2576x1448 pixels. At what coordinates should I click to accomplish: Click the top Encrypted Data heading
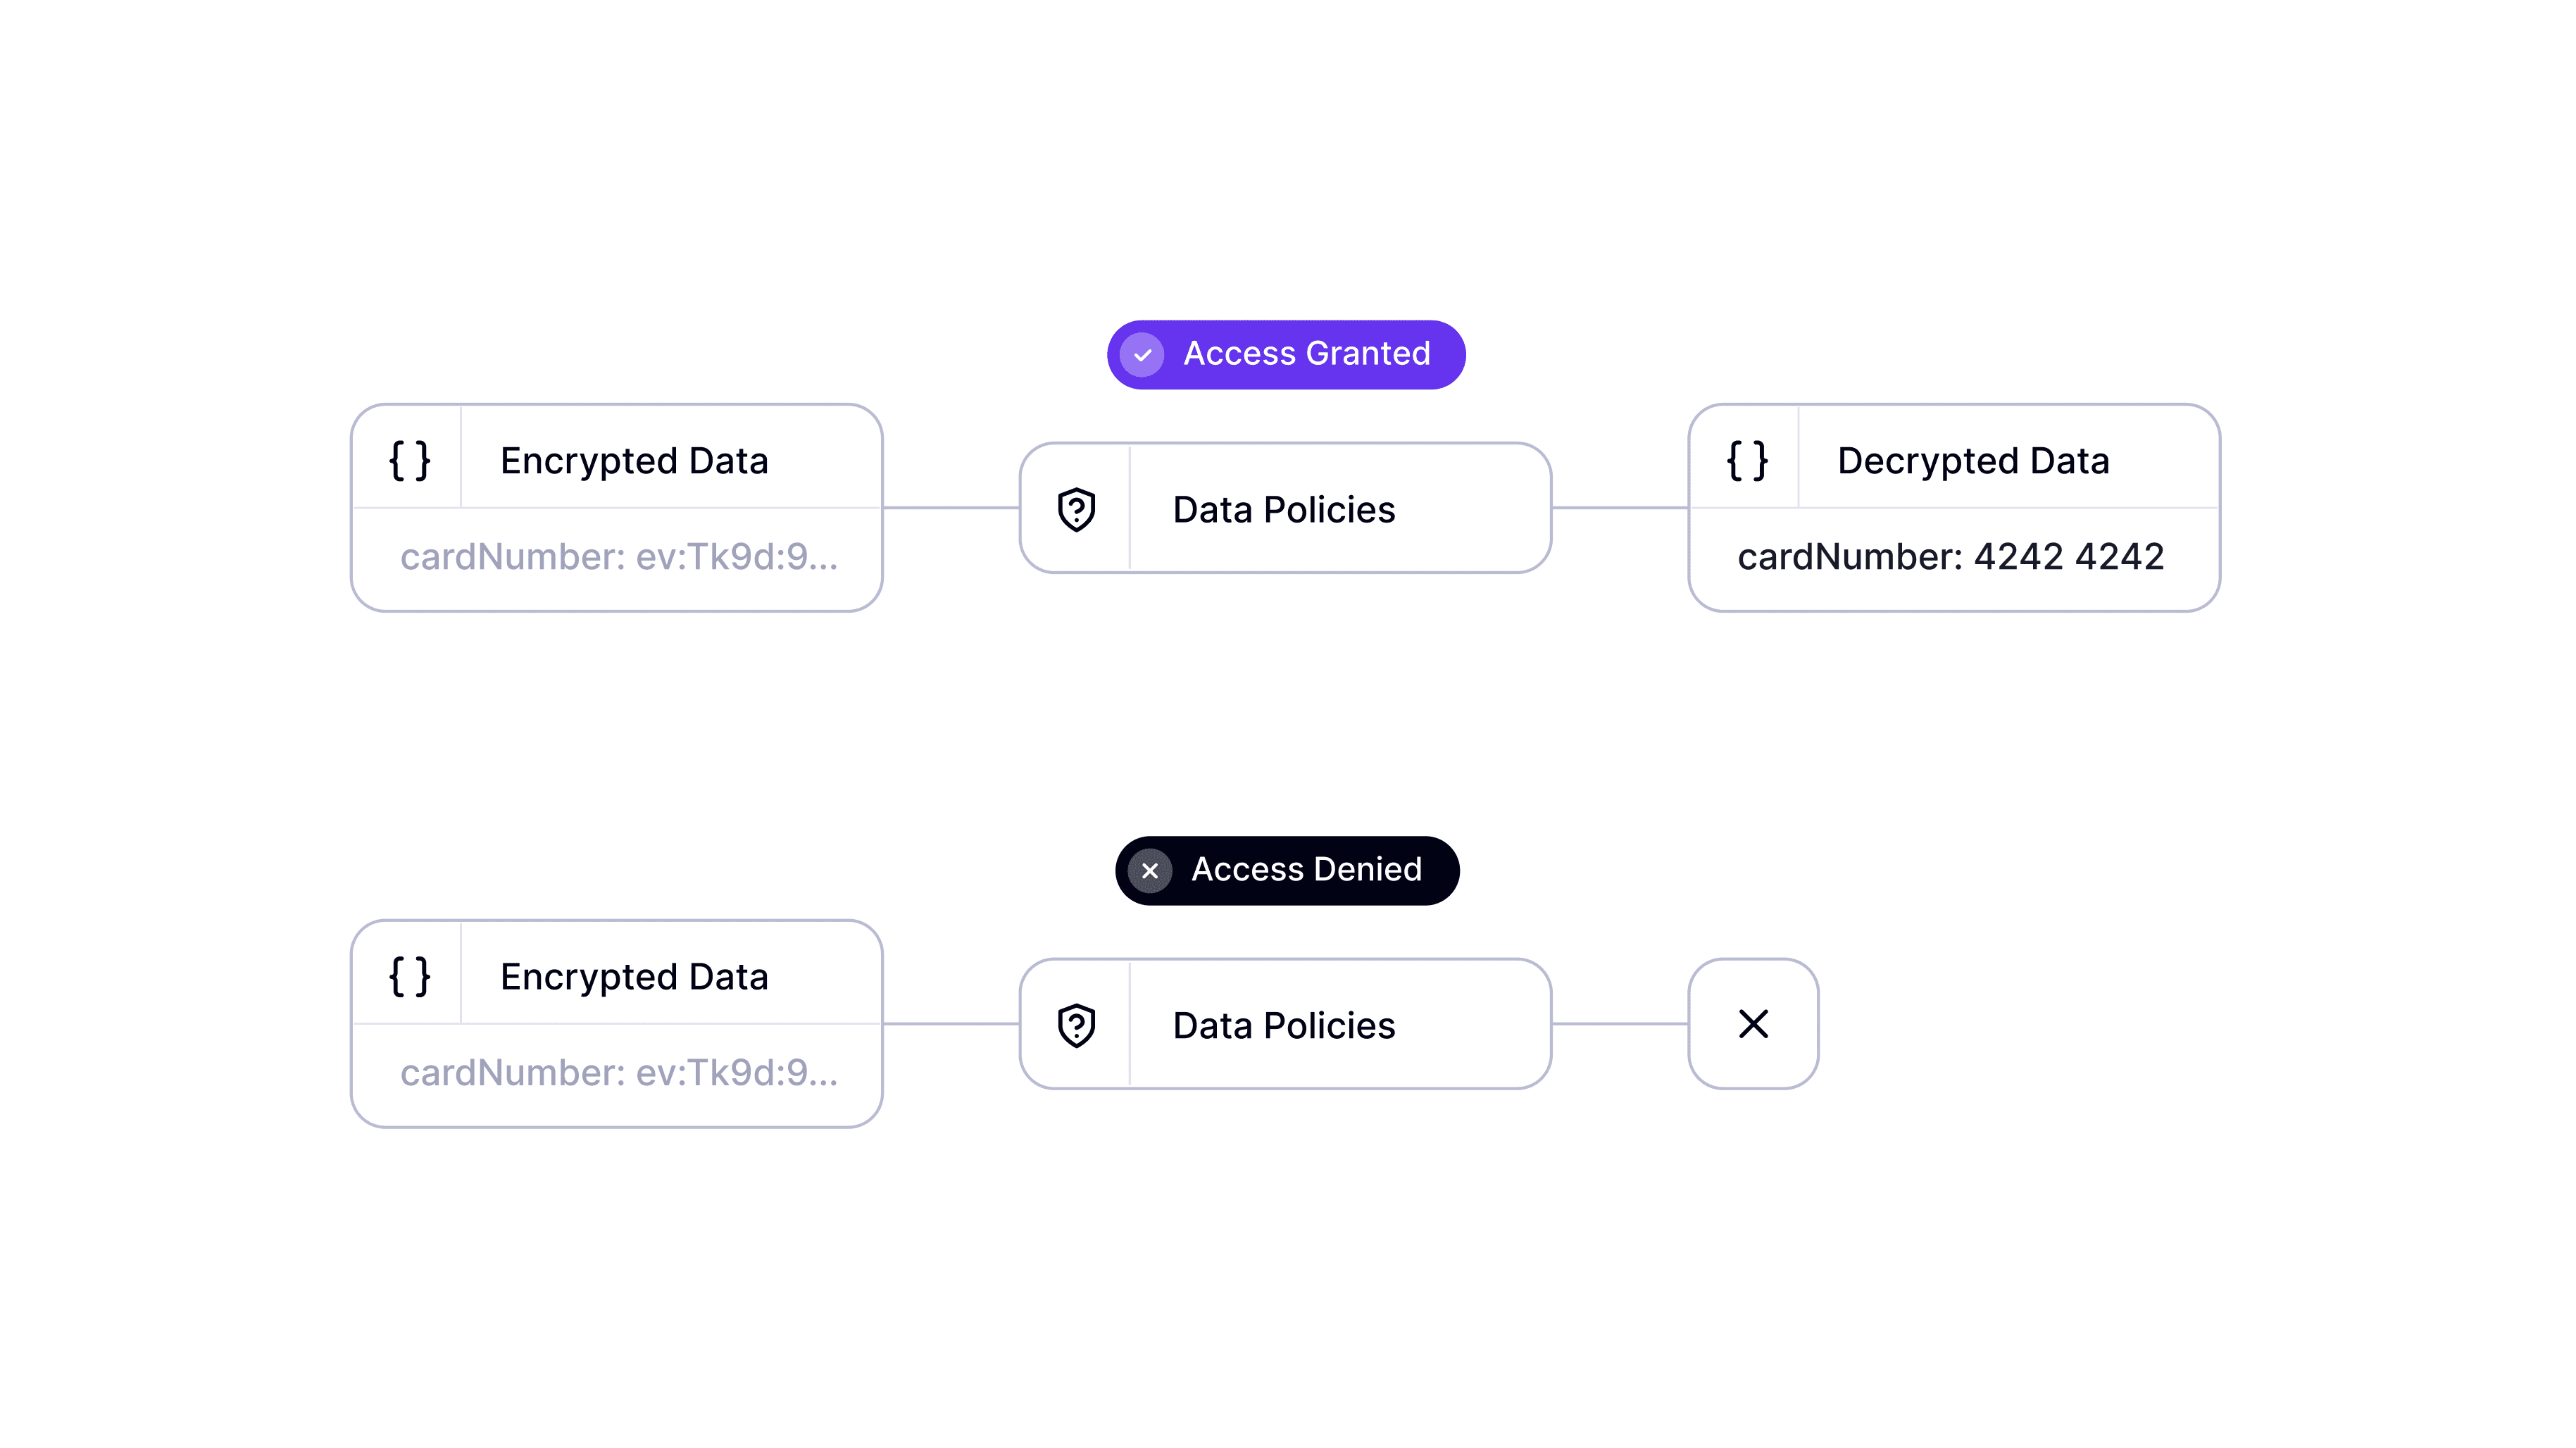(x=634, y=461)
